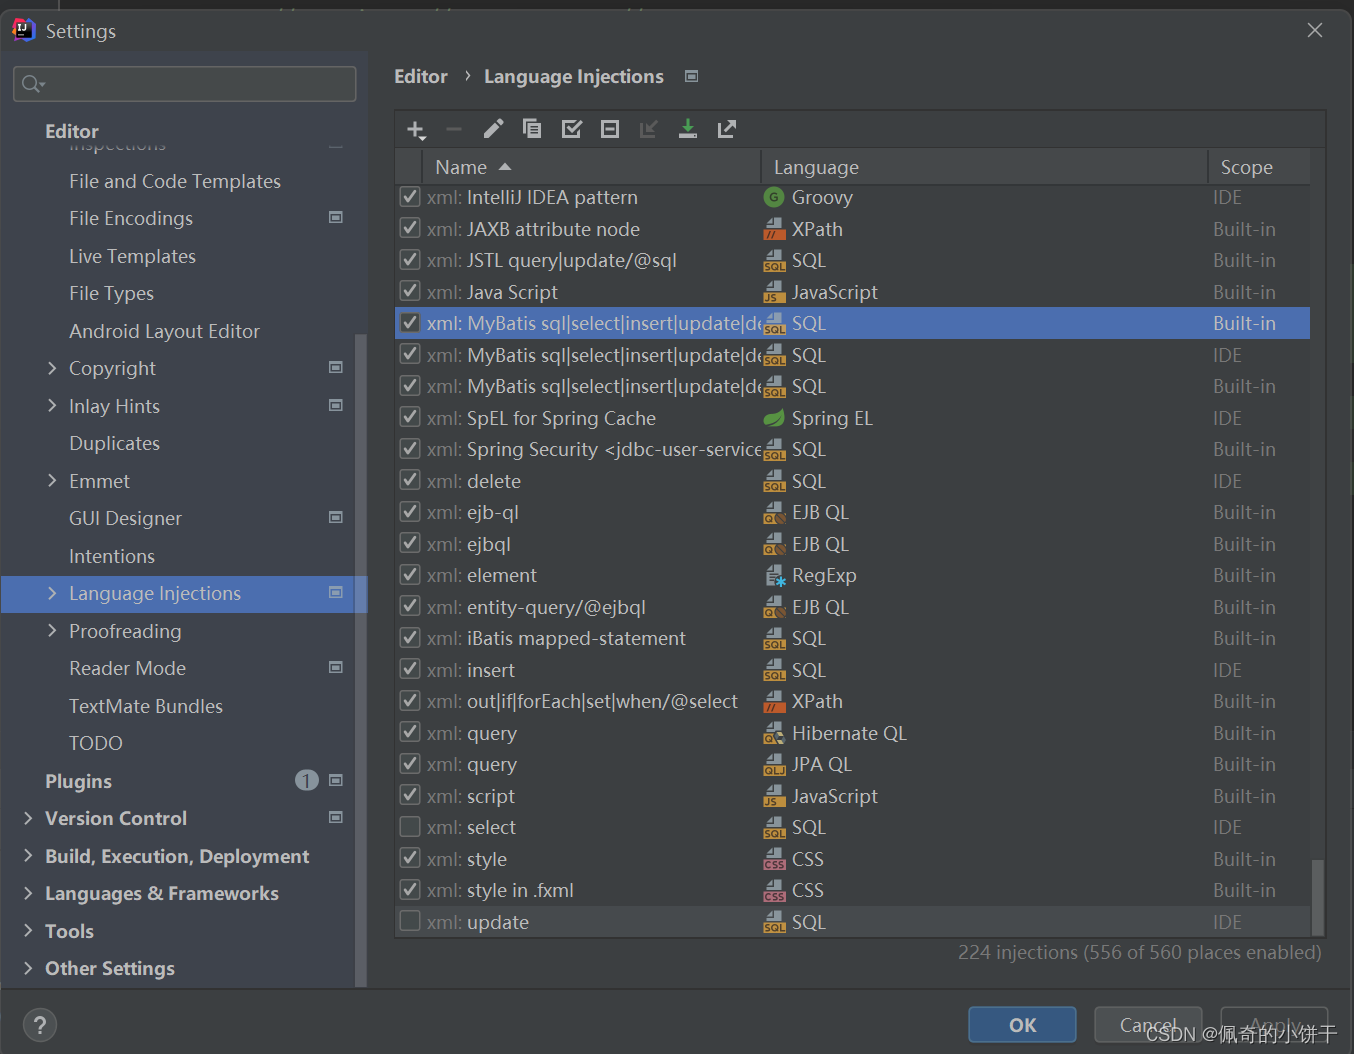Click the Move to IDE scope icon
Viewport: 1354px width, 1054px height.
click(649, 129)
